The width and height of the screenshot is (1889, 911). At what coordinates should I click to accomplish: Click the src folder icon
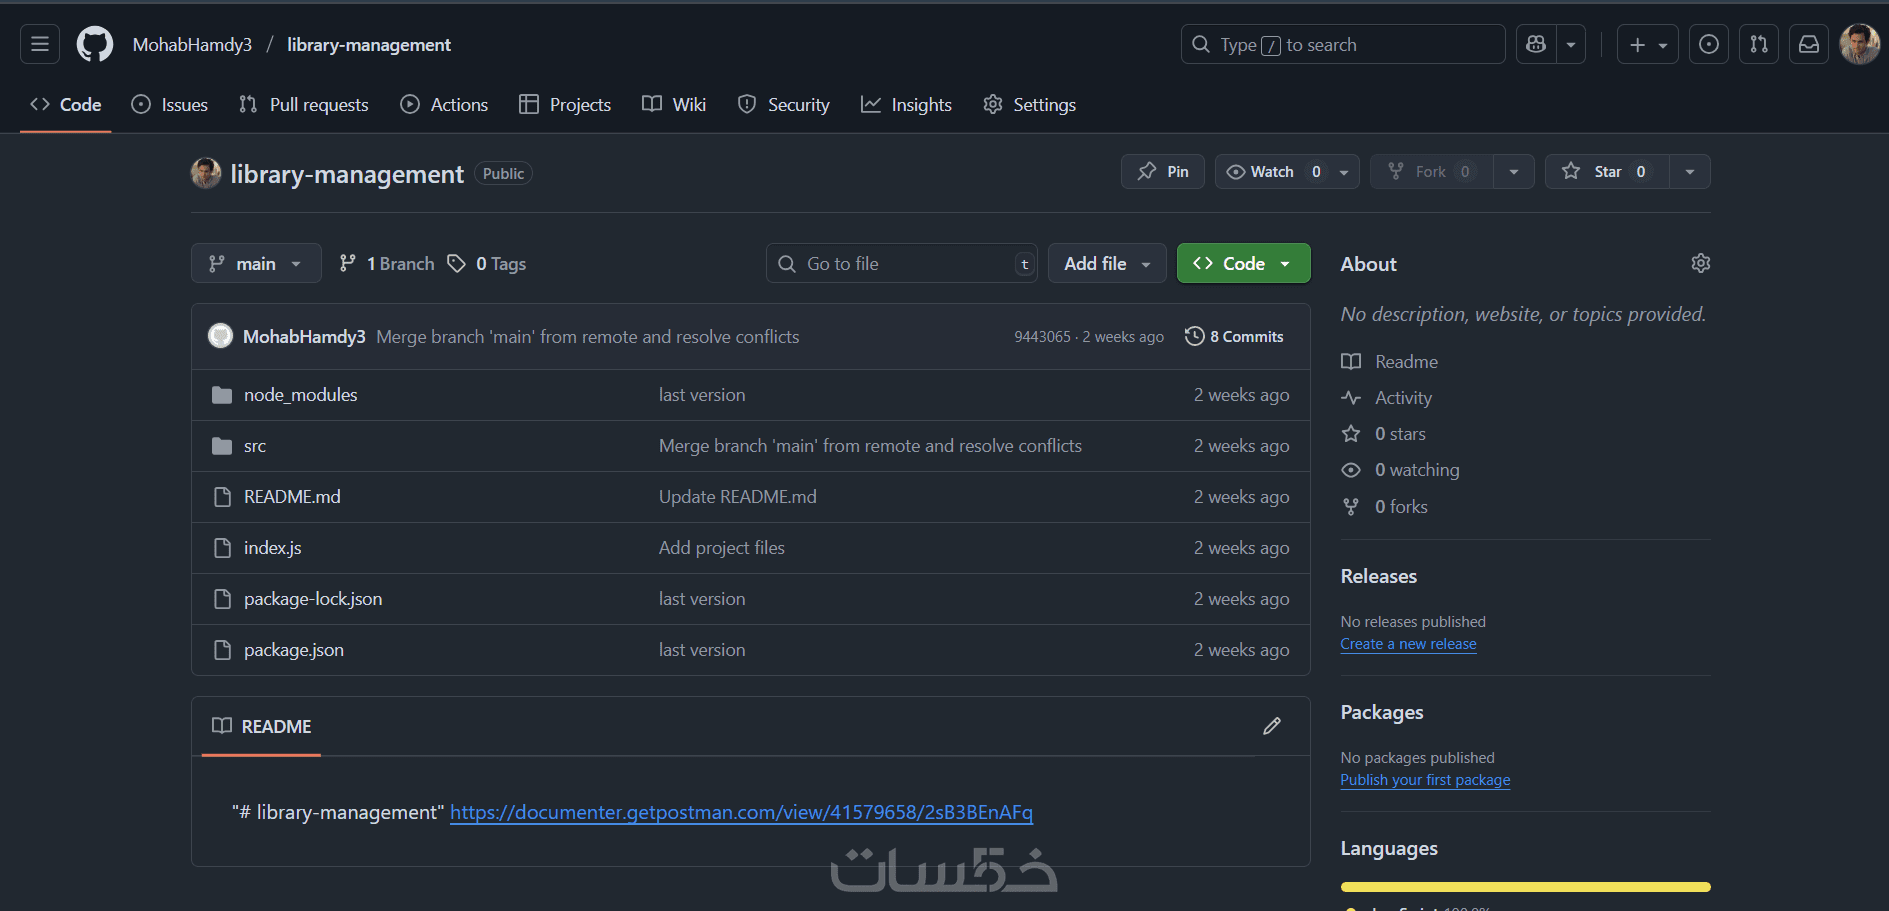coord(222,446)
